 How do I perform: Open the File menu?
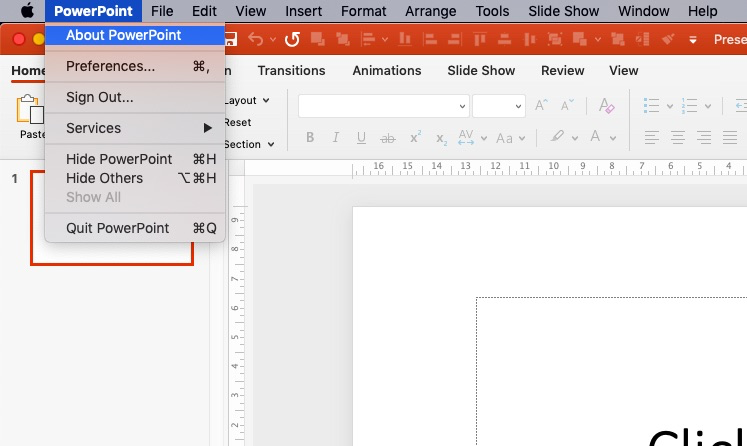point(162,11)
